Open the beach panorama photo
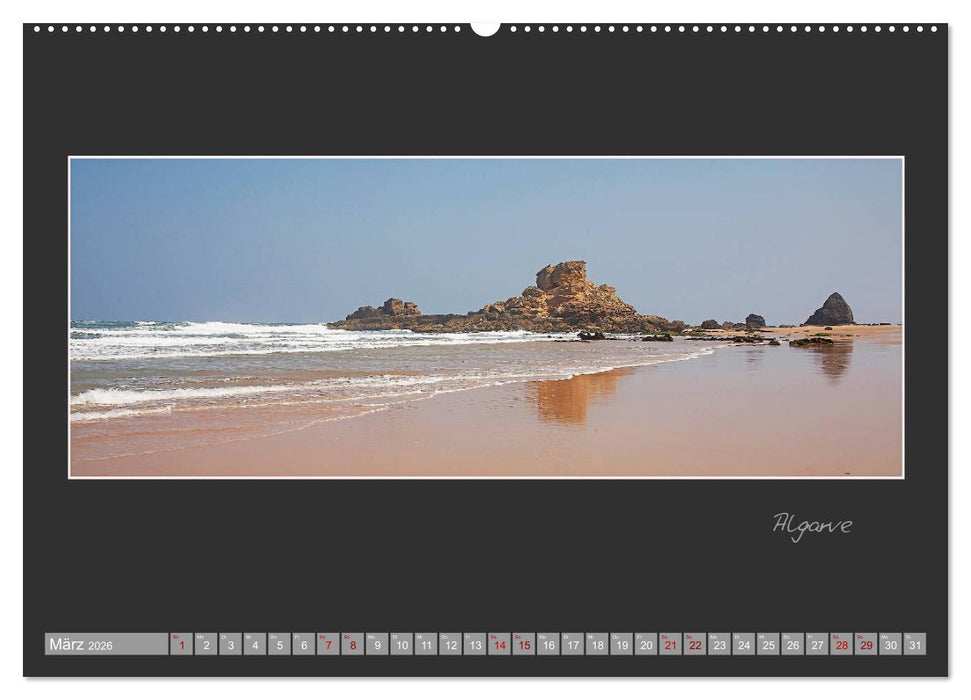Screen dimensions: 971x700 pyautogui.click(x=485, y=320)
